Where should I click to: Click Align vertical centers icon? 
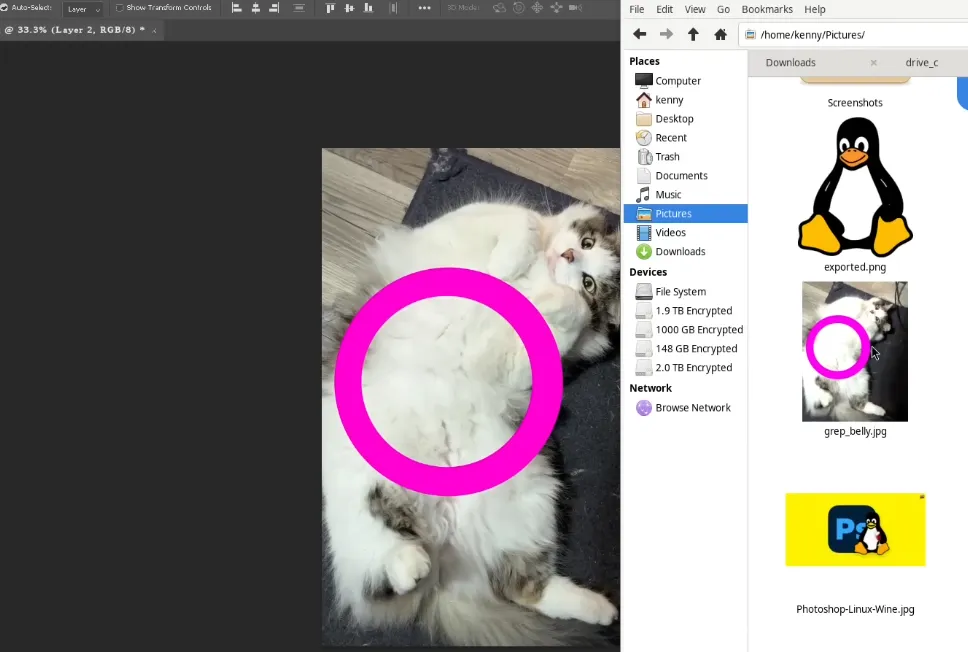point(349,8)
